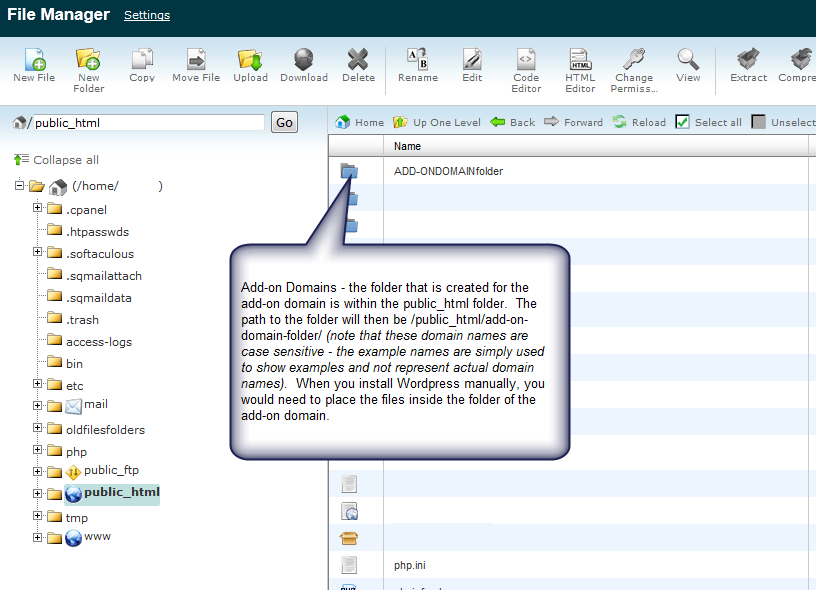Screen dimensions: 816x590
Task: Open the Code Editor tool
Action: [x=526, y=60]
